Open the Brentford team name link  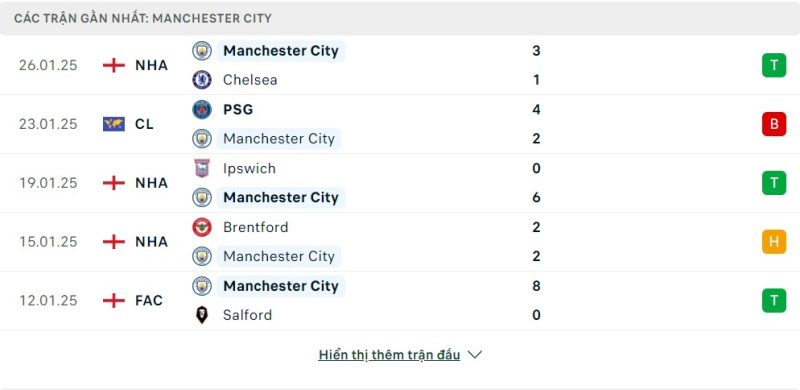[256, 227]
